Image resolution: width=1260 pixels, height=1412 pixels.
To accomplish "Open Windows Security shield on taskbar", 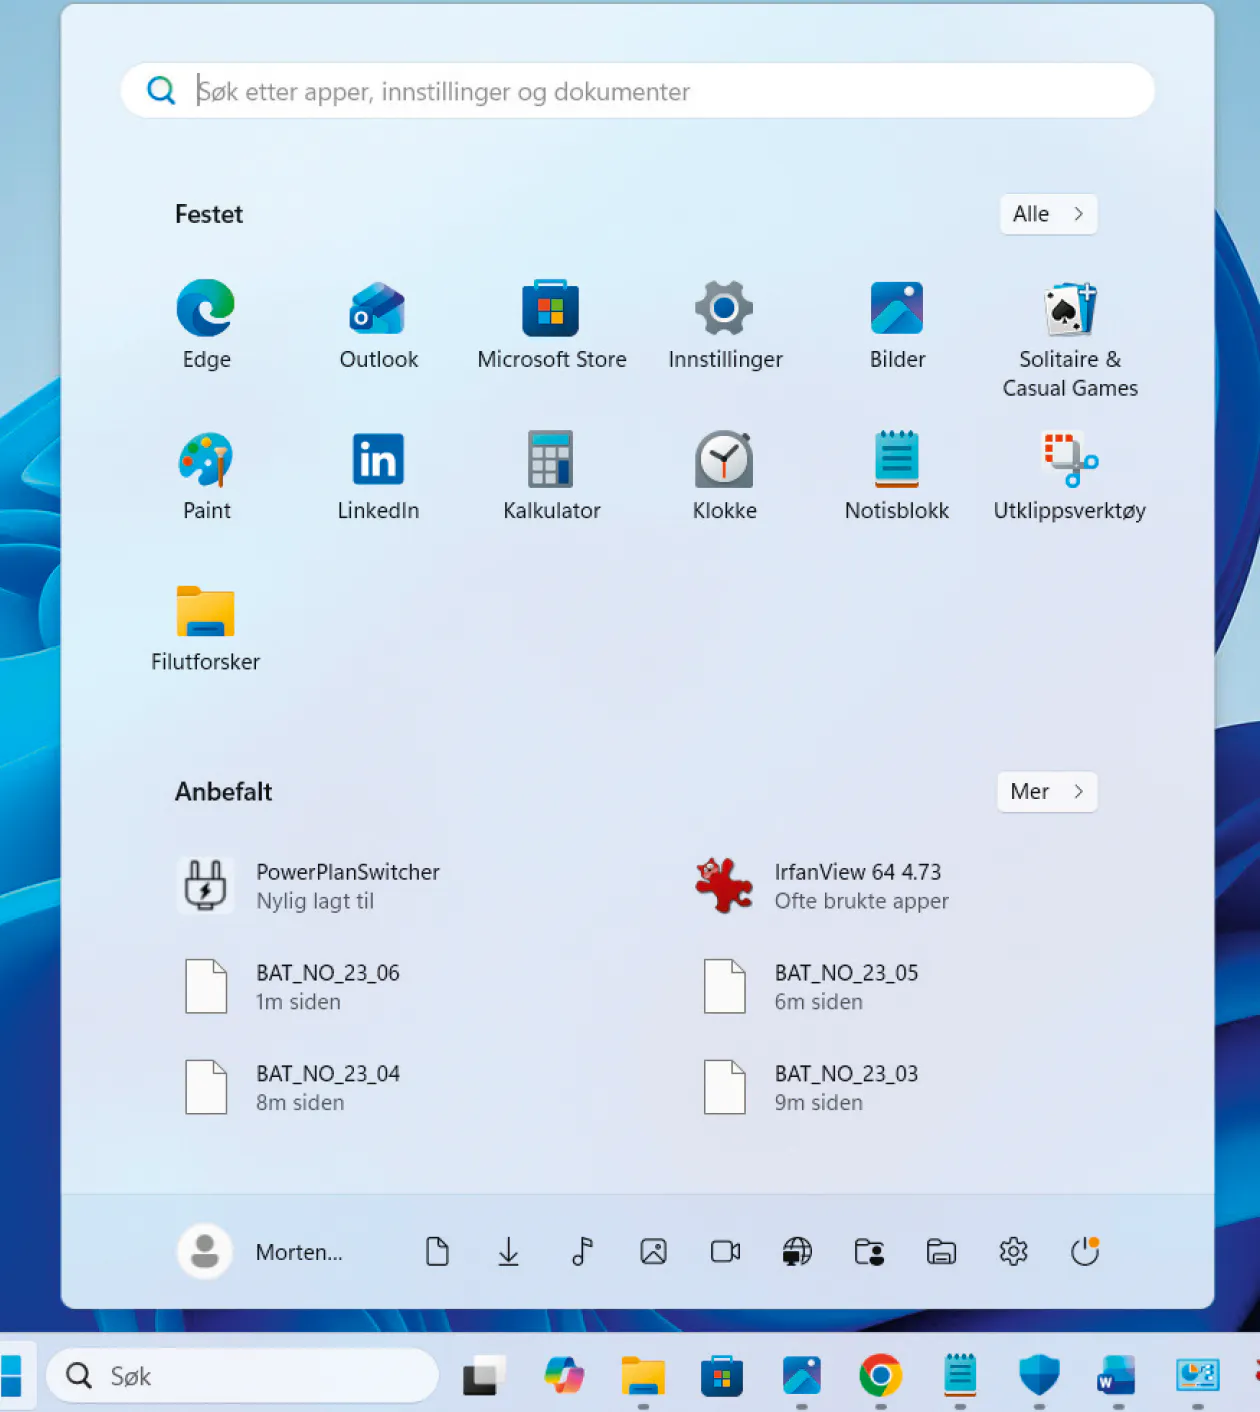I will (1039, 1376).
